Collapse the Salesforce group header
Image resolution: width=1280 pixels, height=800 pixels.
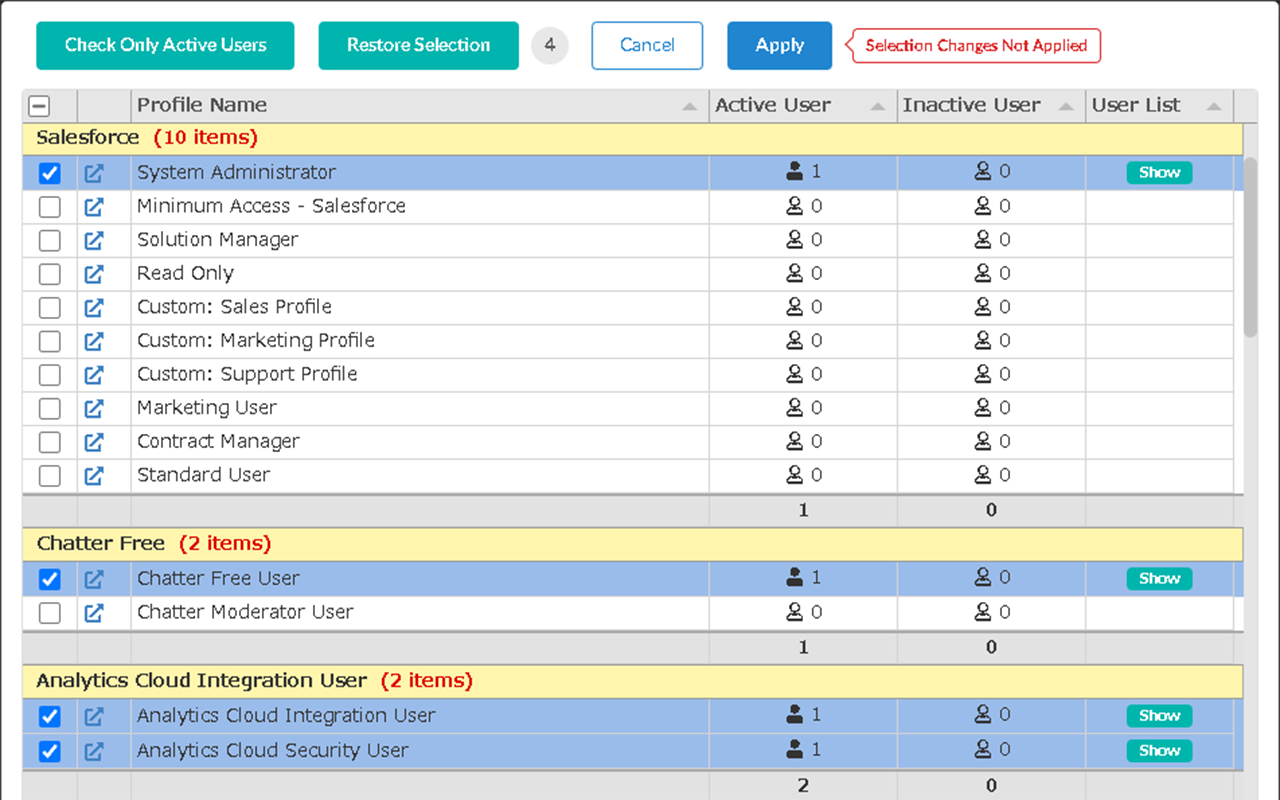click(632, 138)
